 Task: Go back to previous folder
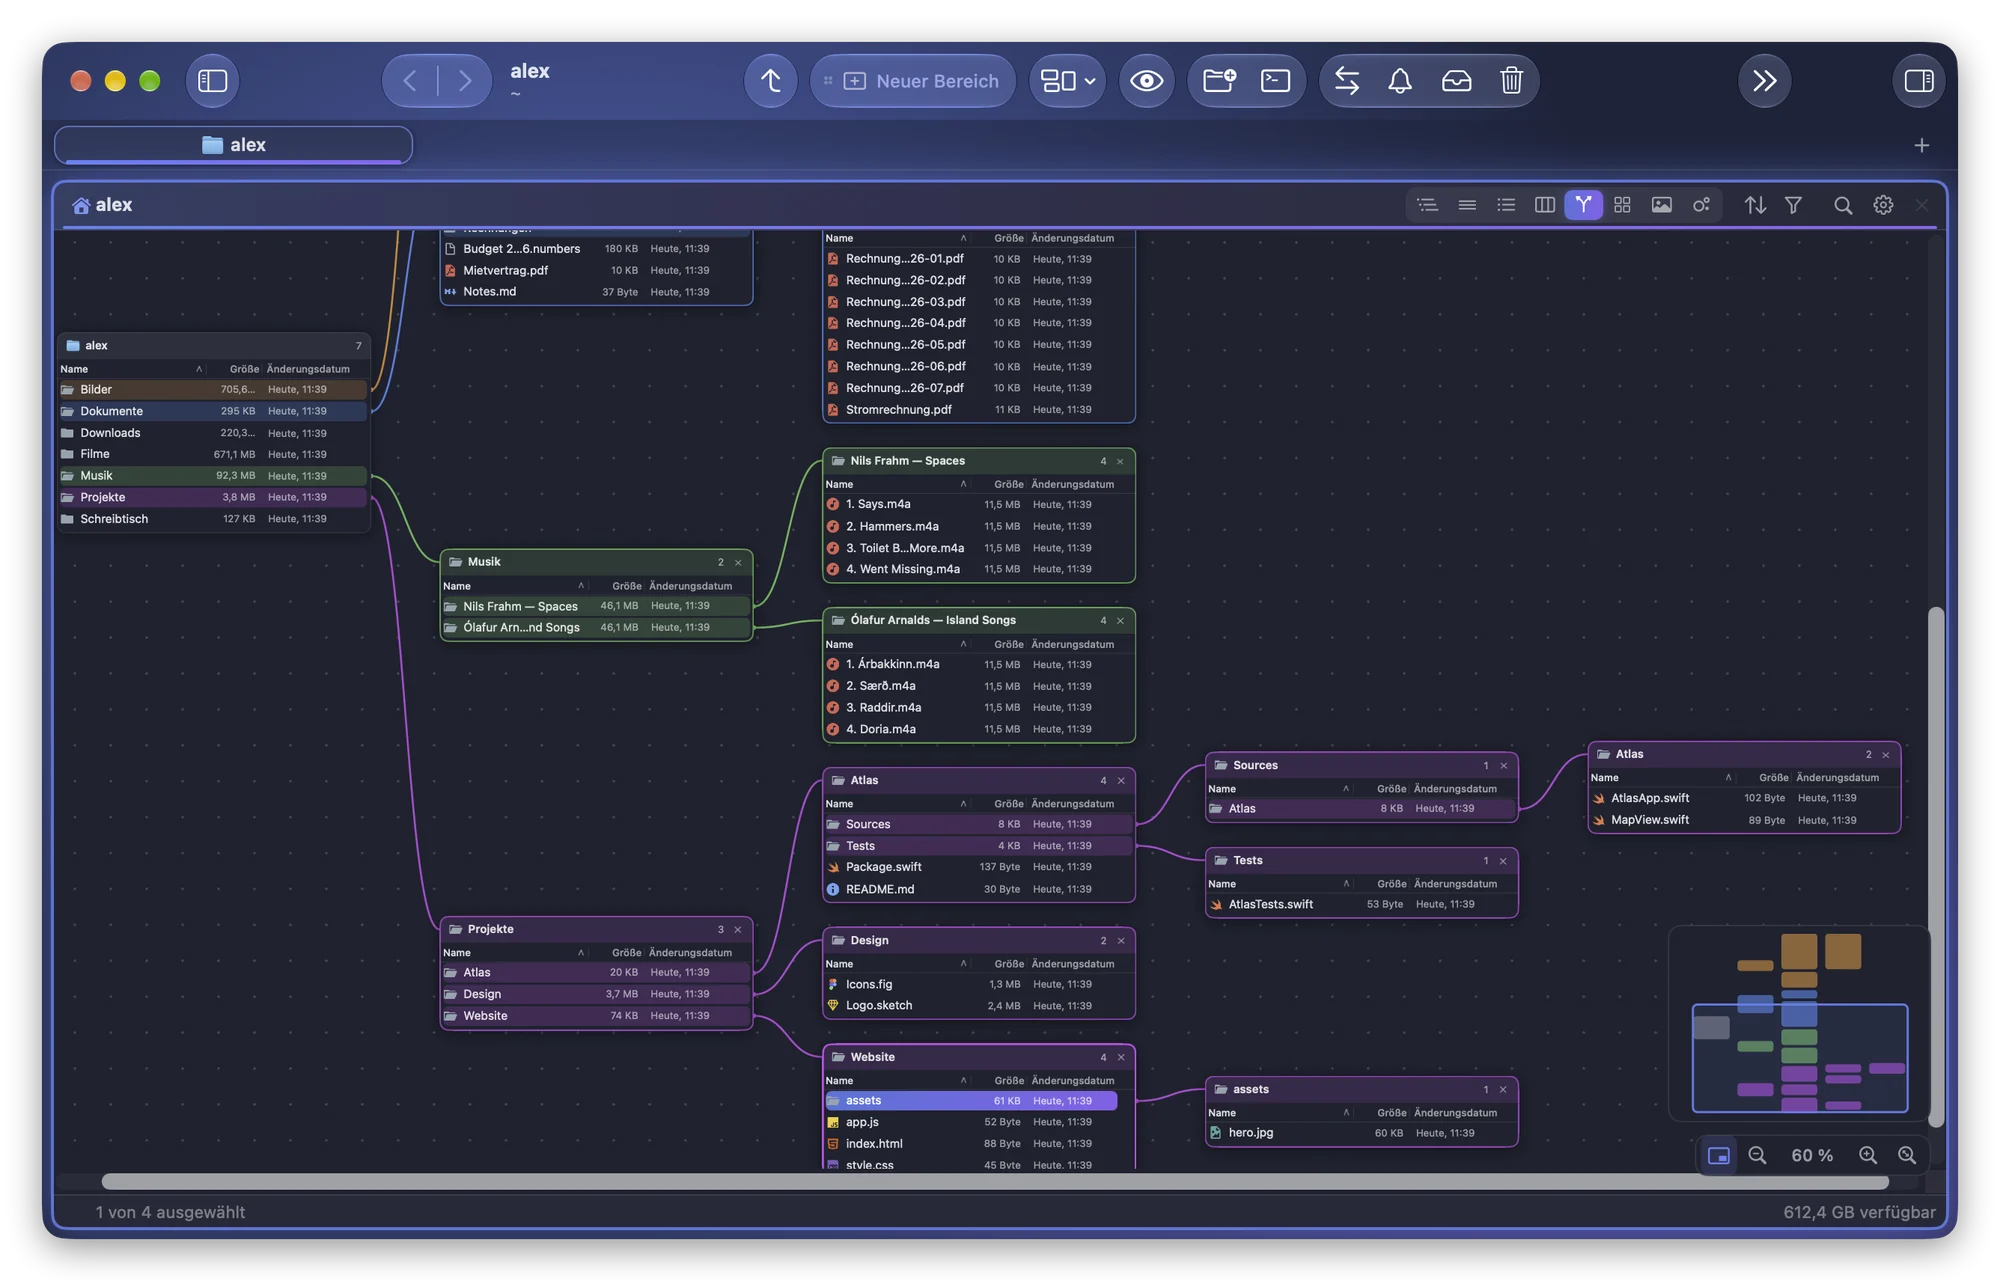point(410,81)
